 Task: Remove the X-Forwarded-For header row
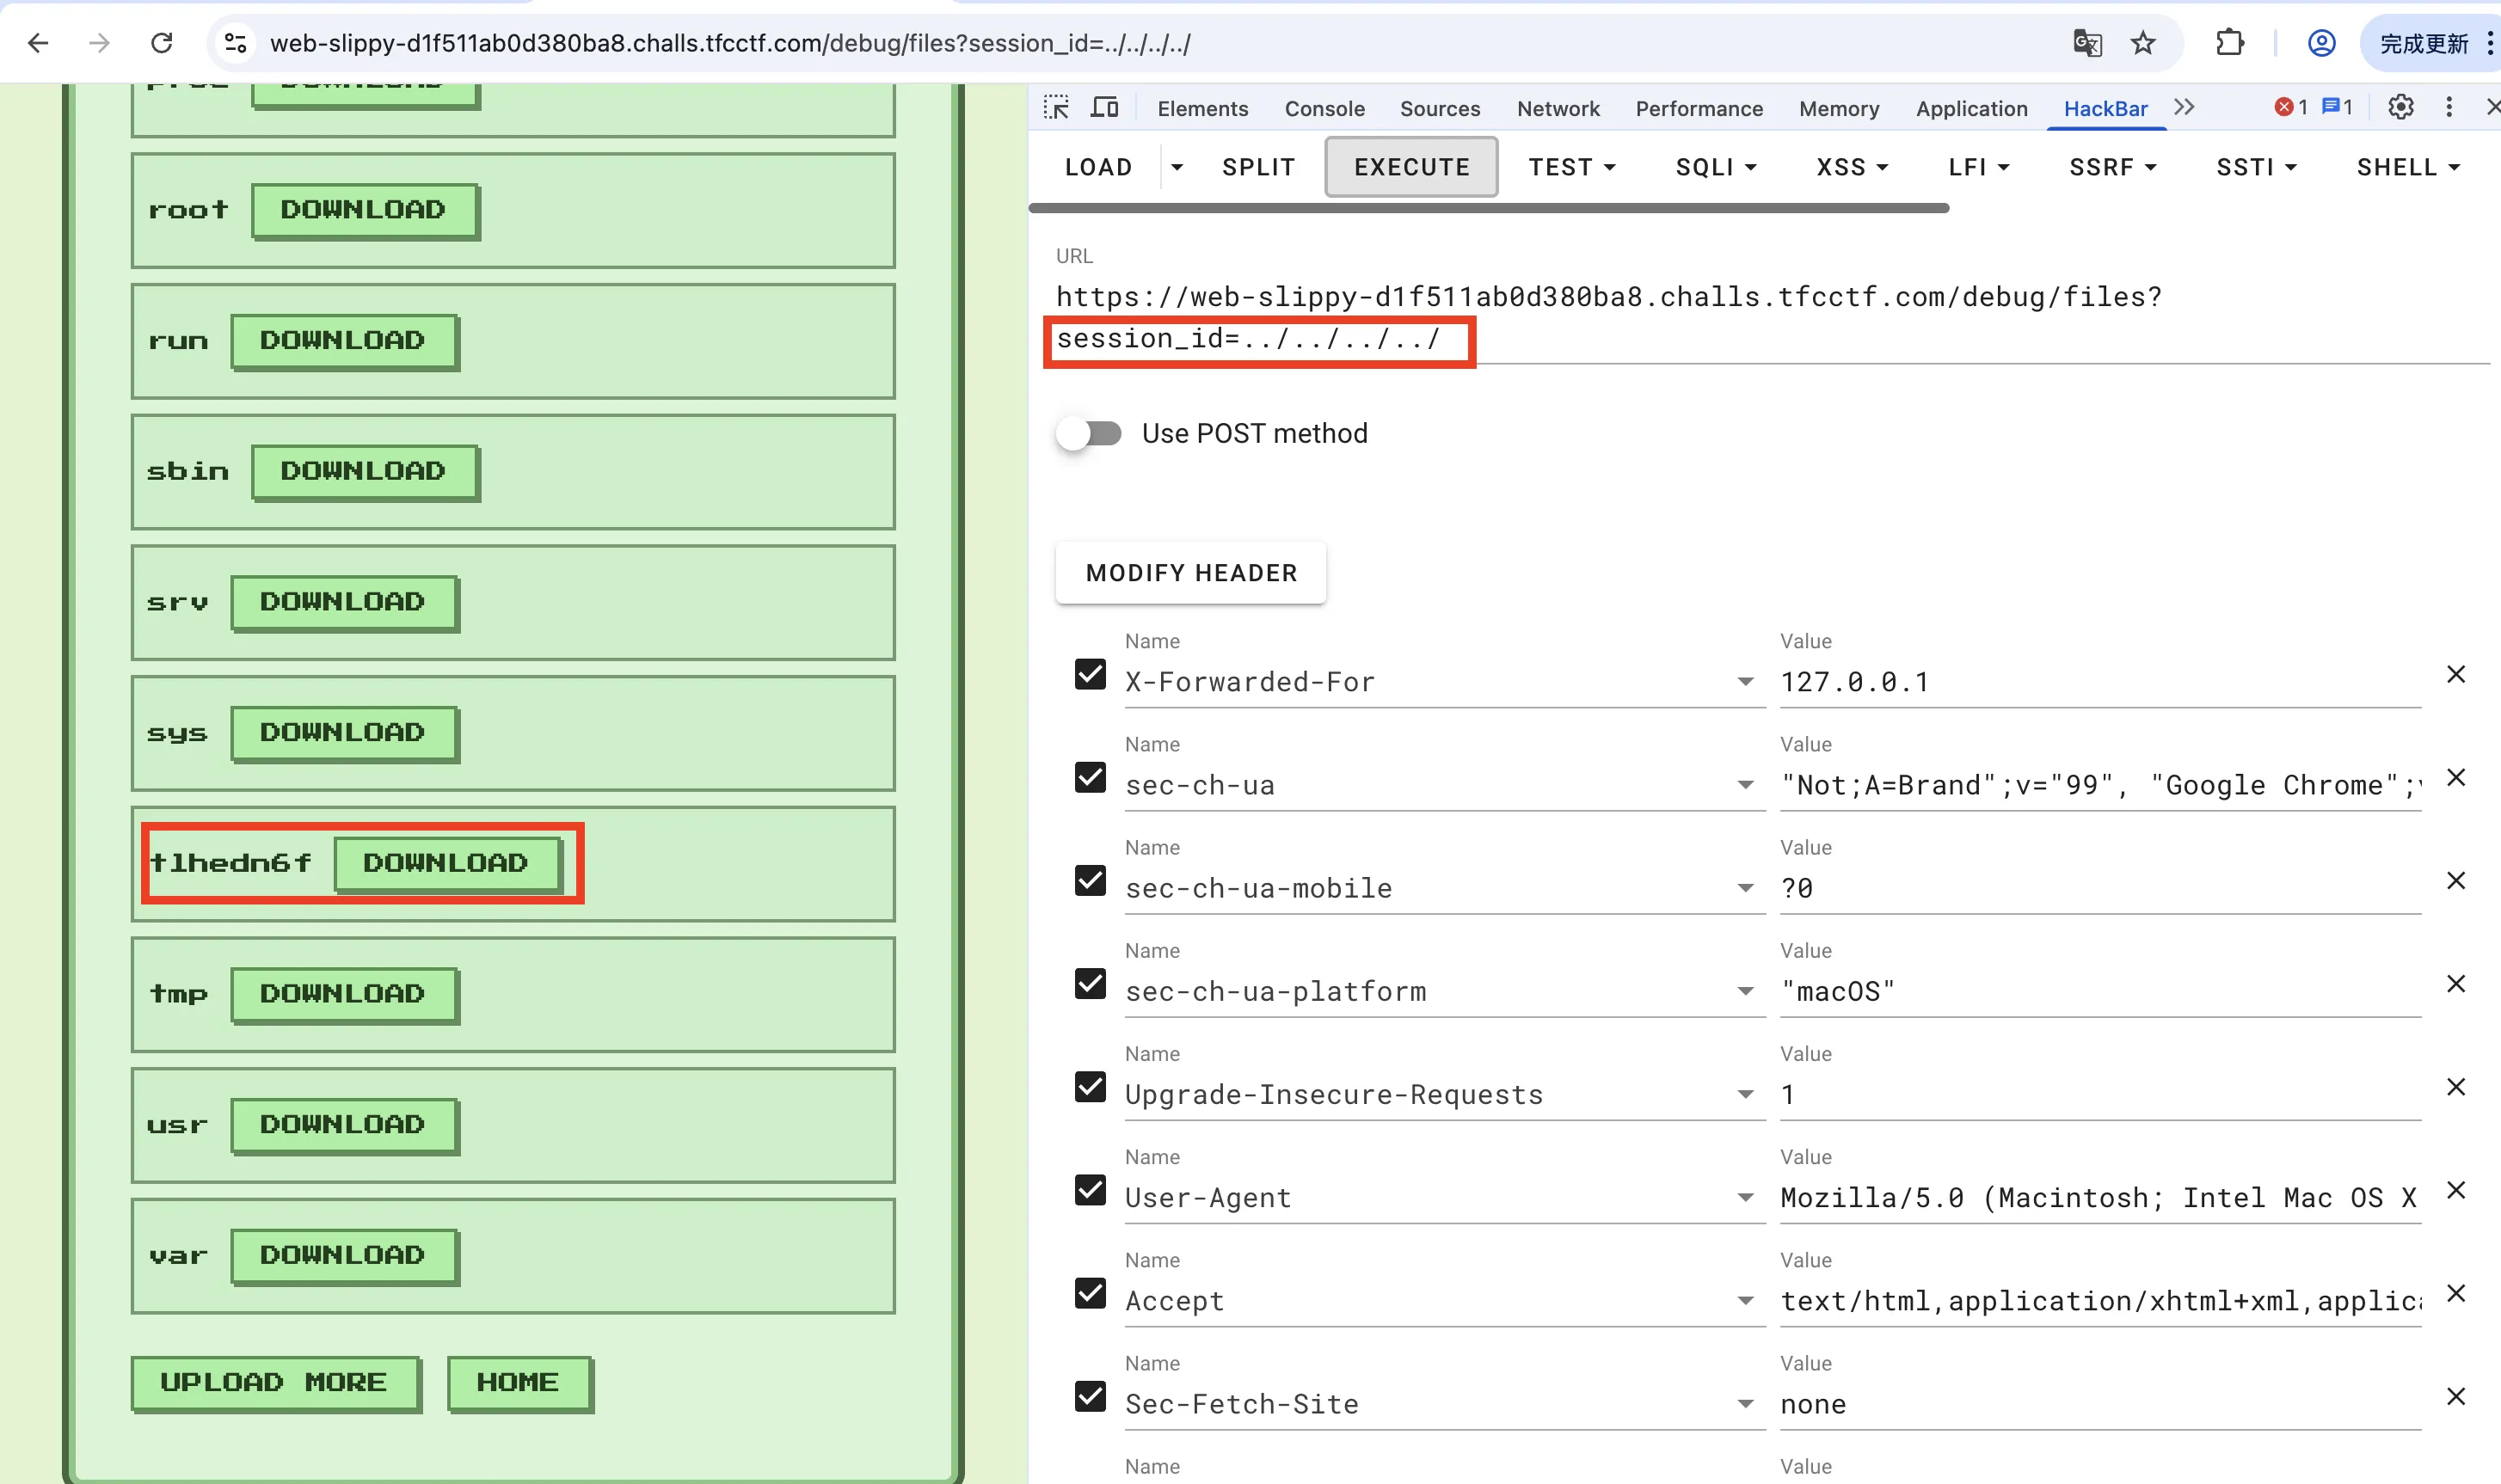tap(2456, 675)
